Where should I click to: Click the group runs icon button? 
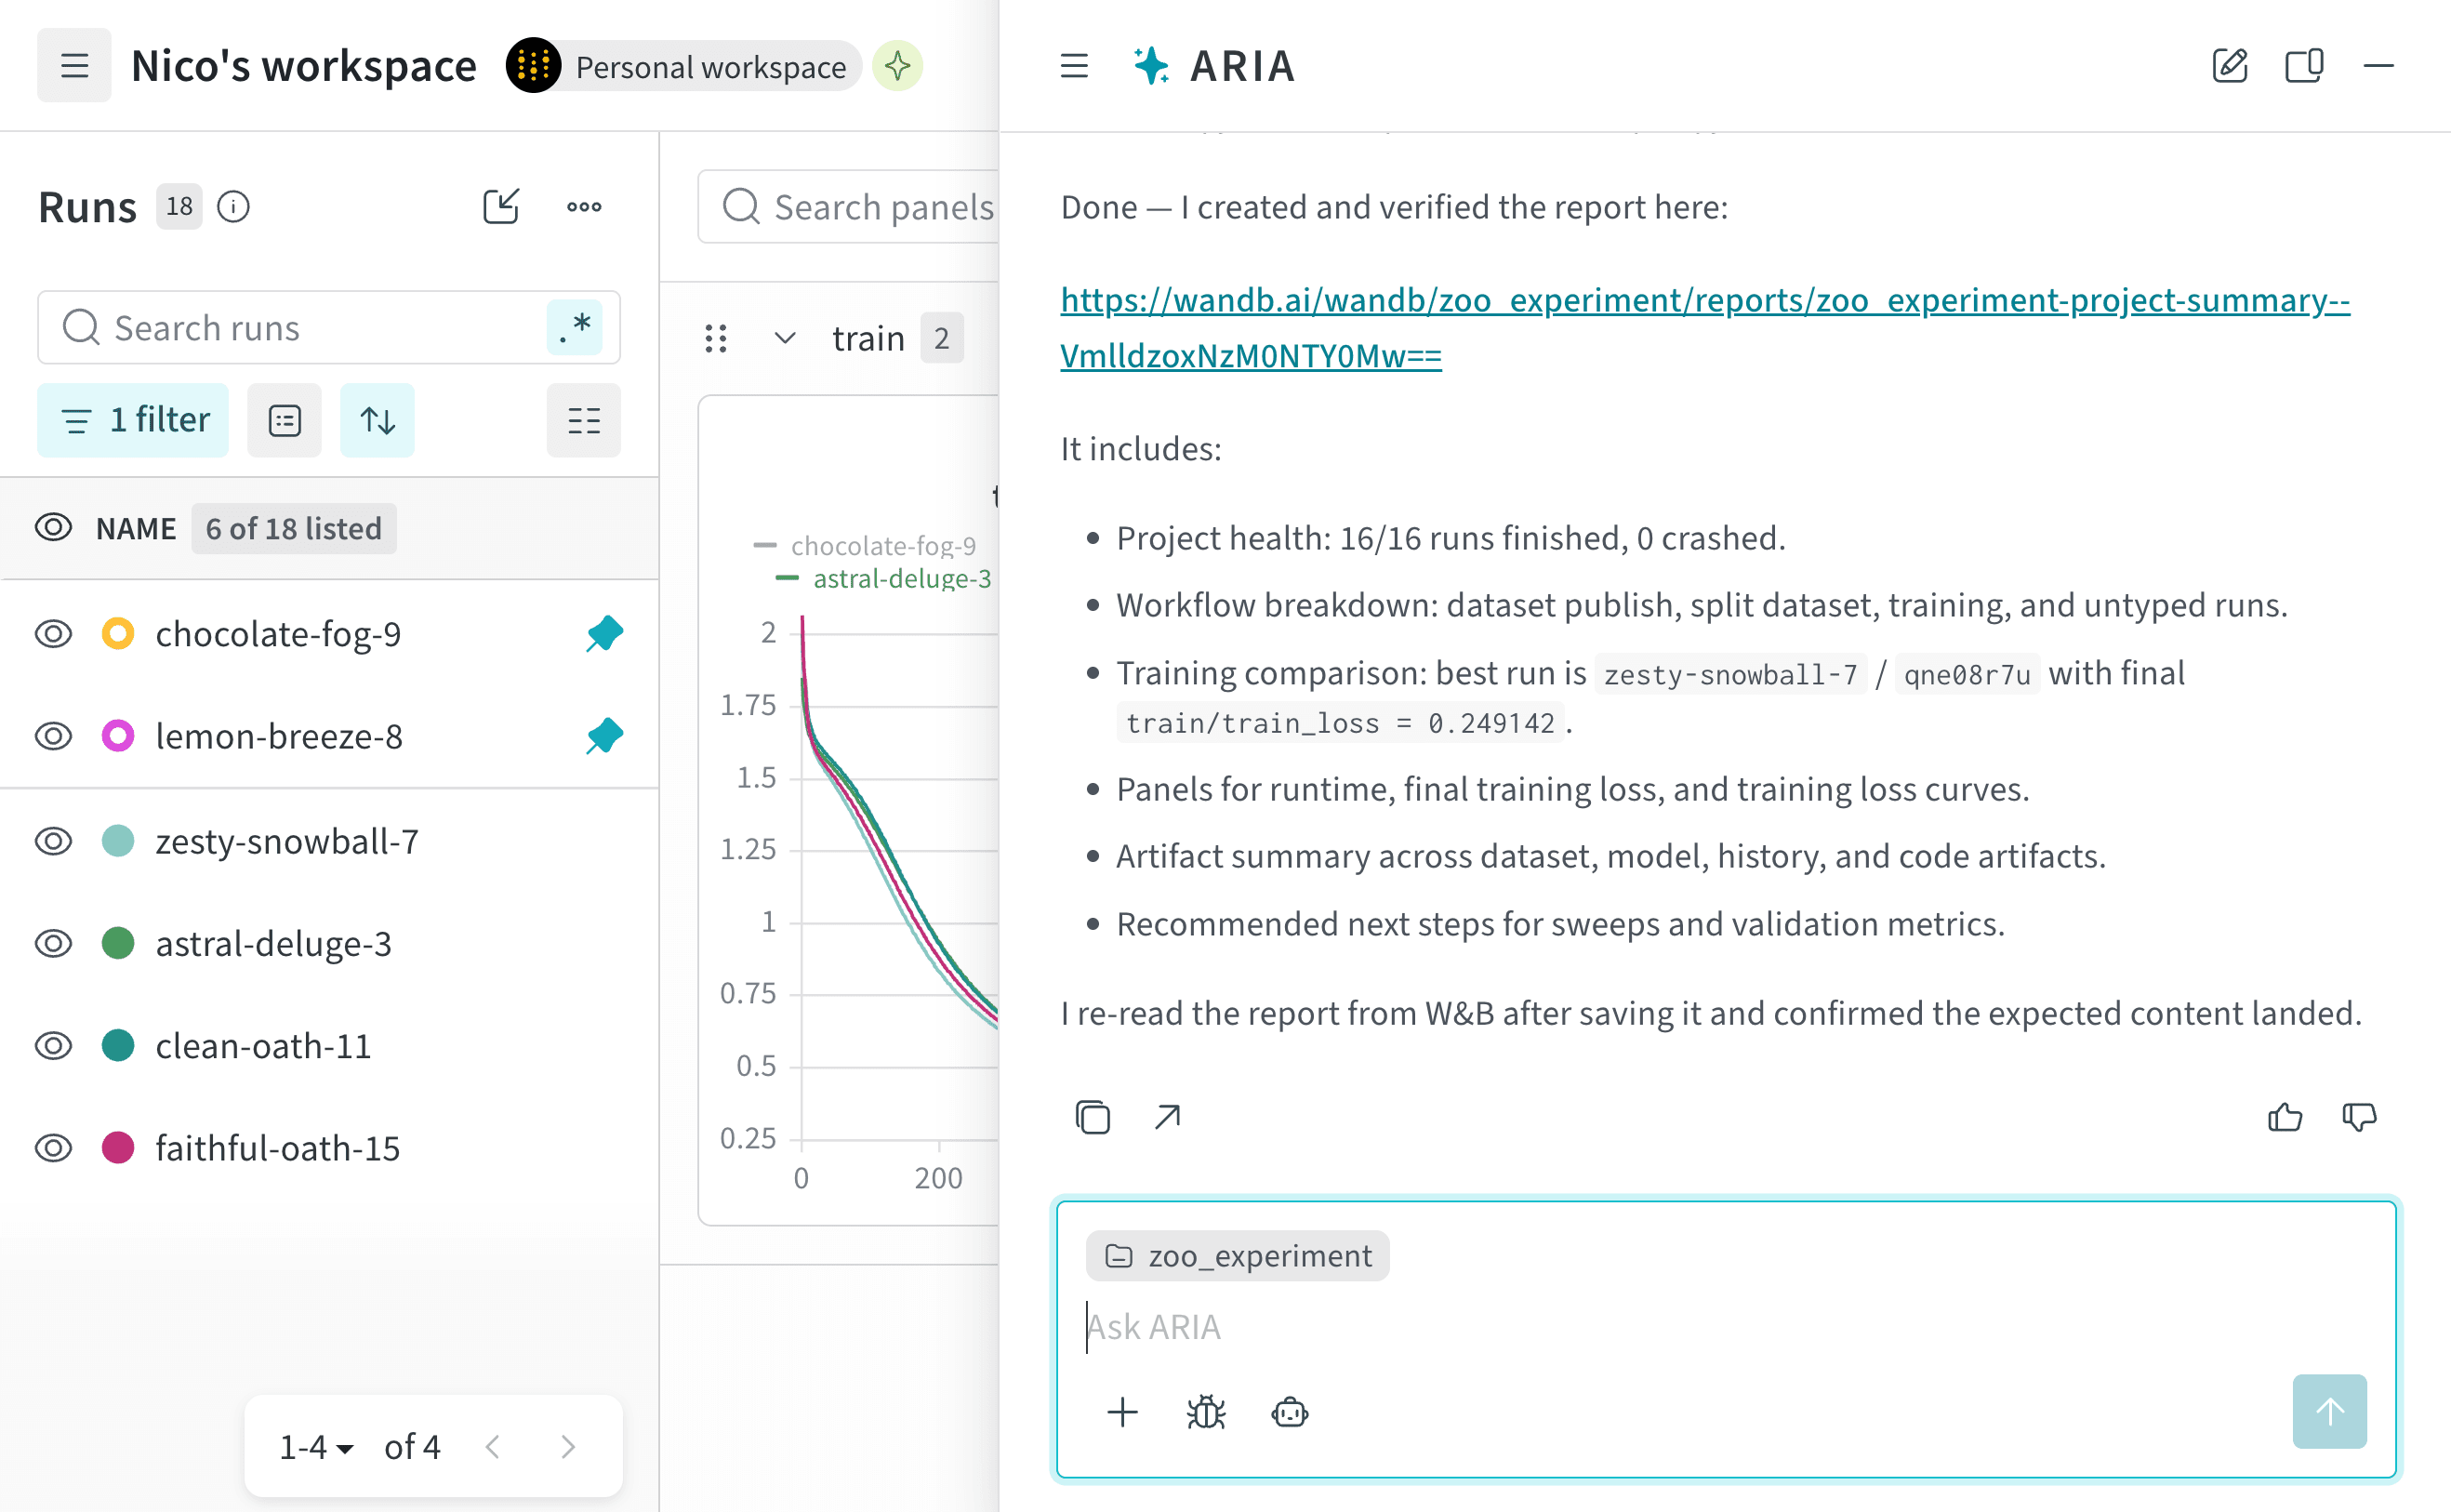[284, 420]
